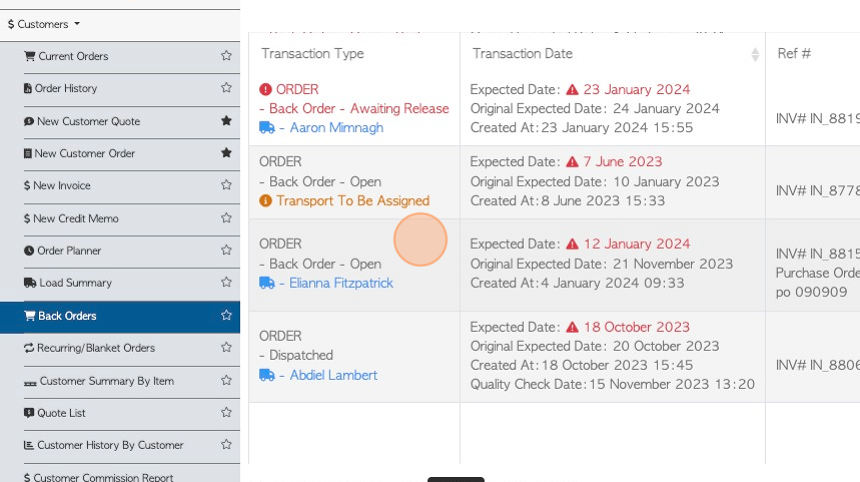The height and width of the screenshot is (482, 860).
Task: Click the red alert icon beside ORDER
Action: click(266, 89)
